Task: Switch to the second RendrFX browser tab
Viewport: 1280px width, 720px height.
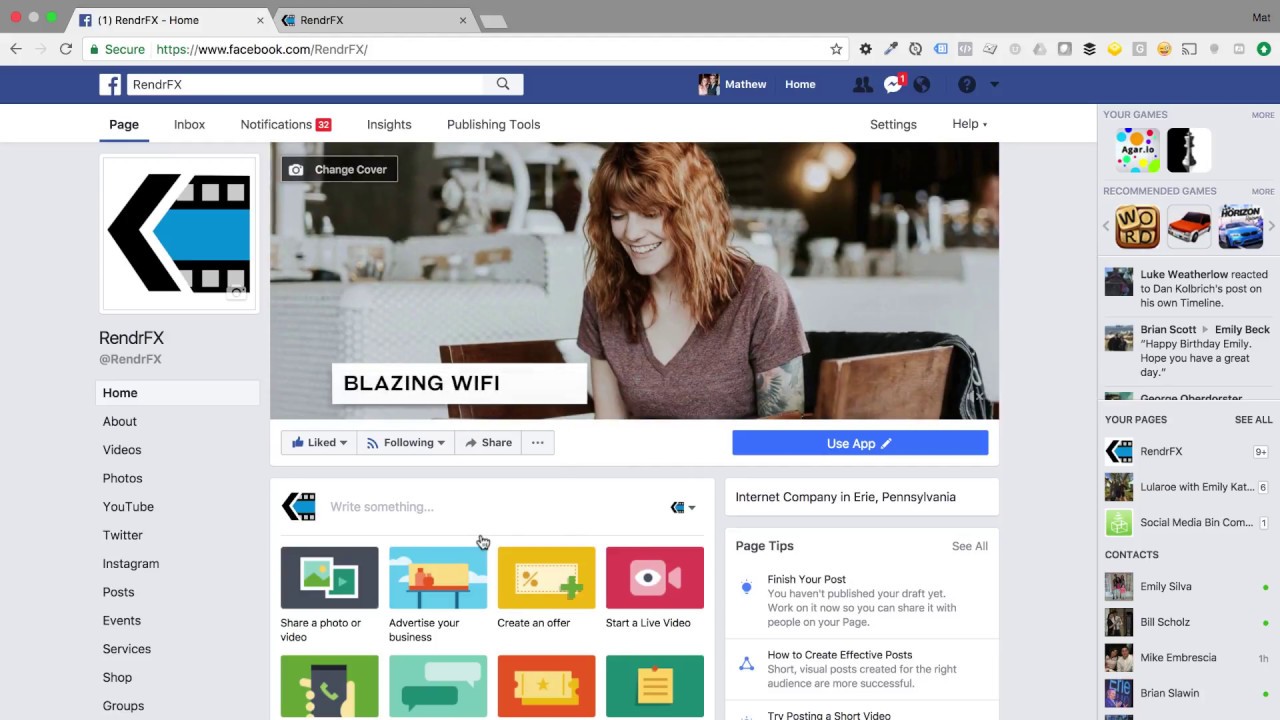Action: click(373, 20)
